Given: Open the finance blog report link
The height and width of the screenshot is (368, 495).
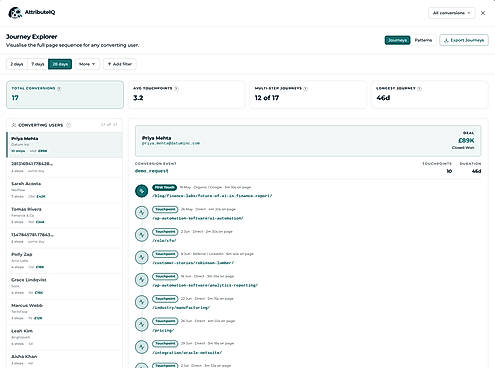Looking at the screenshot, I should [212, 196].
